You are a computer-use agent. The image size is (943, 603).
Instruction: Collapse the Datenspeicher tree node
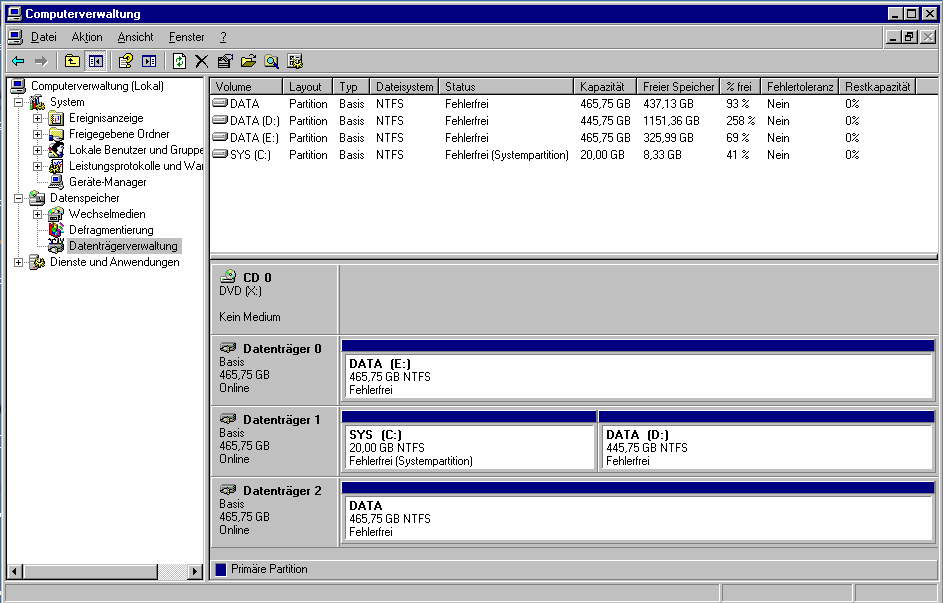pos(18,198)
